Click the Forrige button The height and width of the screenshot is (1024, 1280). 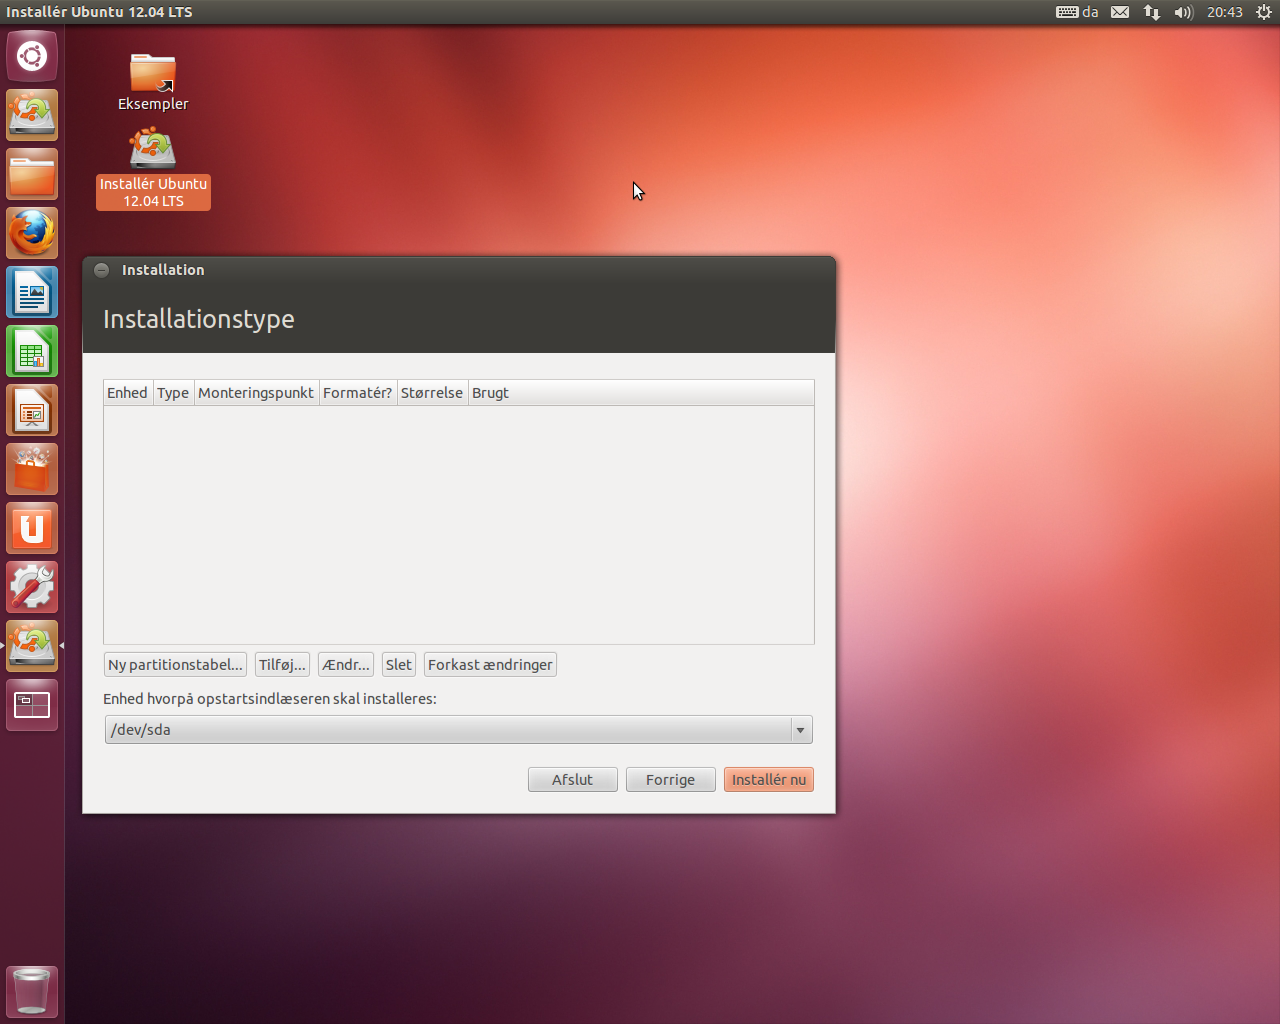click(670, 780)
